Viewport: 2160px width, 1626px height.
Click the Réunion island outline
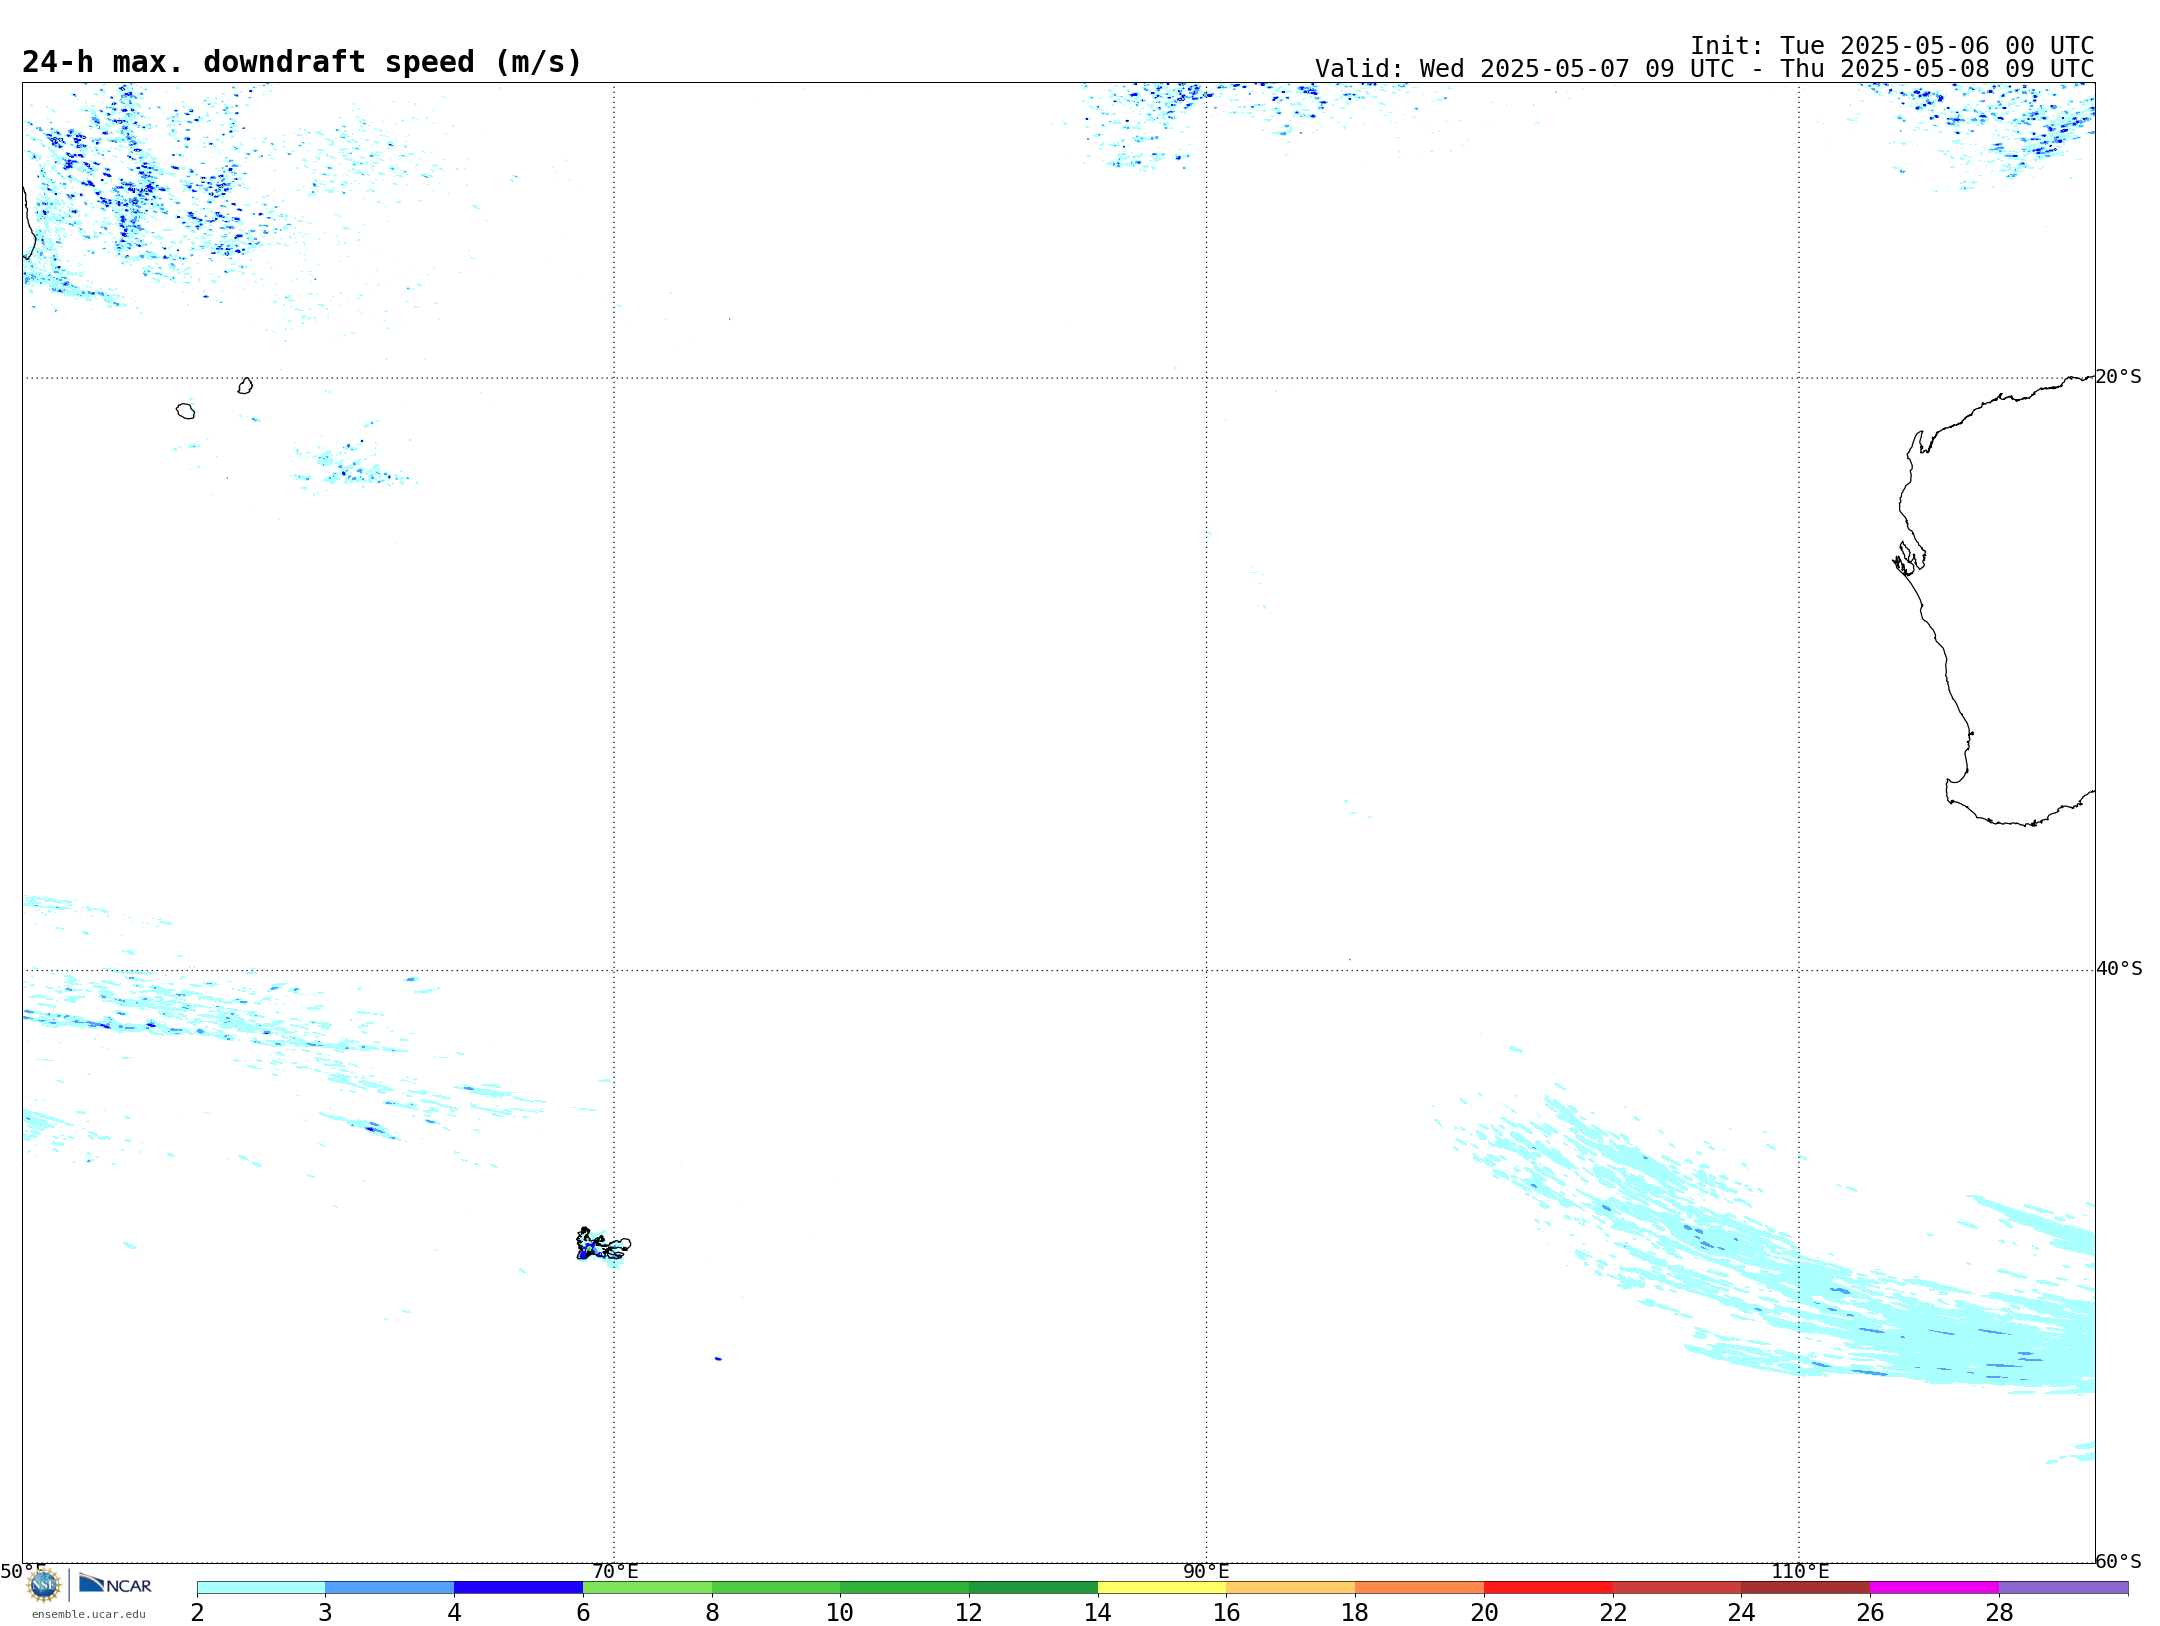pos(186,411)
